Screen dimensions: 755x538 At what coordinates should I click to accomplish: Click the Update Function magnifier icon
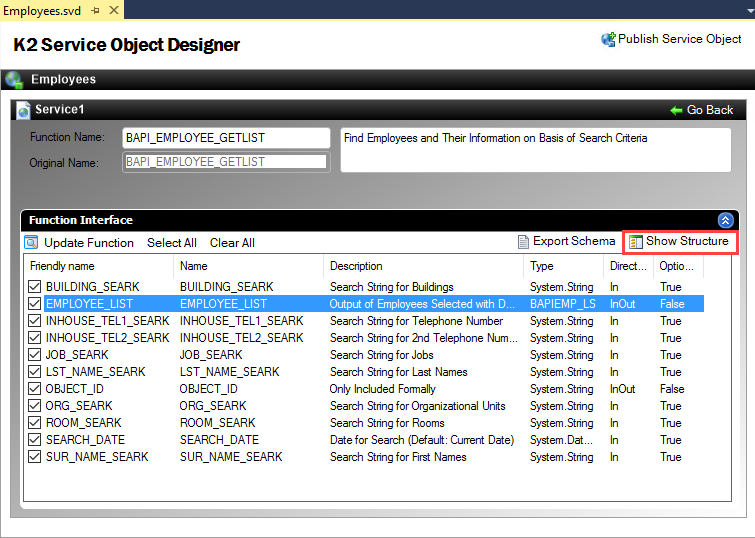31,242
